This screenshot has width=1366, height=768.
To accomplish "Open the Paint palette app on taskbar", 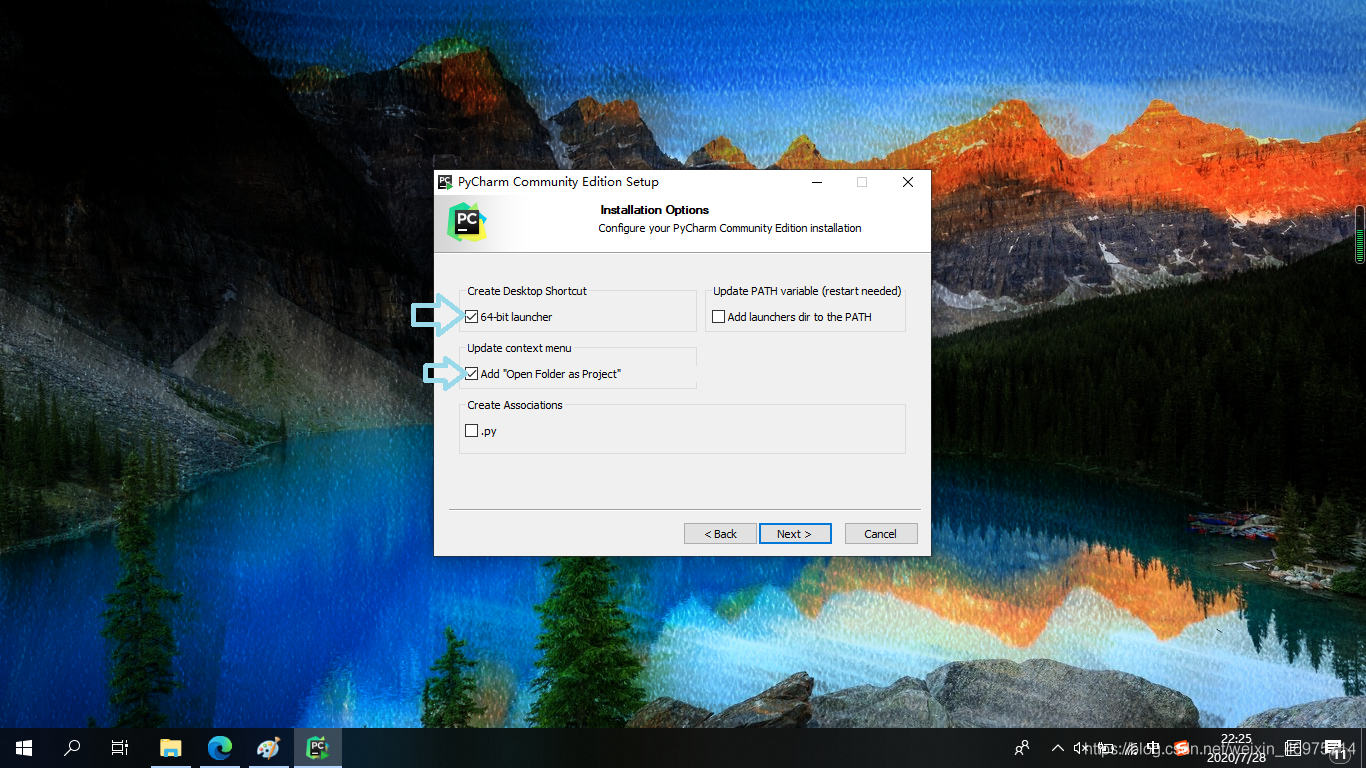I will pyautogui.click(x=269, y=748).
